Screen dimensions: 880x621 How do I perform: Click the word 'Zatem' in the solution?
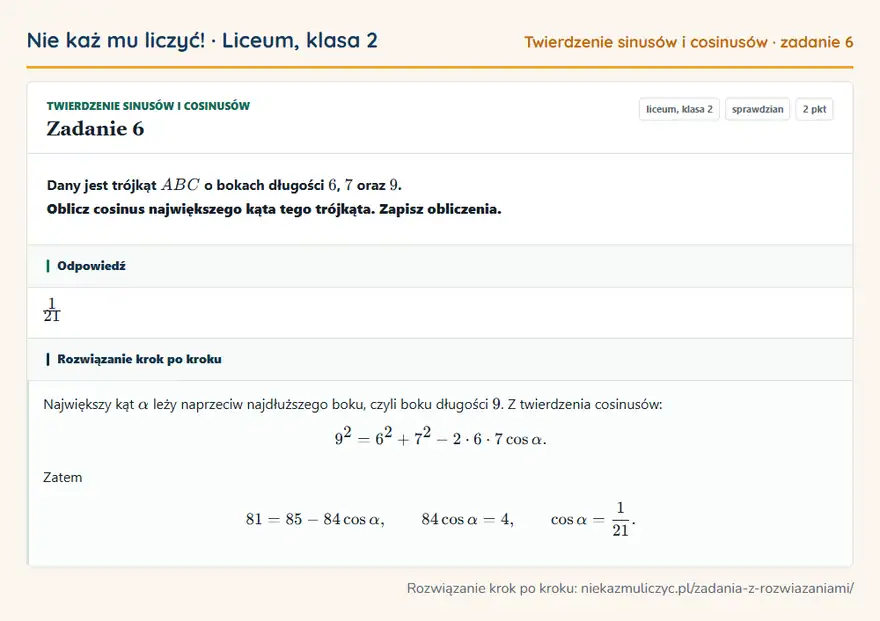tap(63, 477)
